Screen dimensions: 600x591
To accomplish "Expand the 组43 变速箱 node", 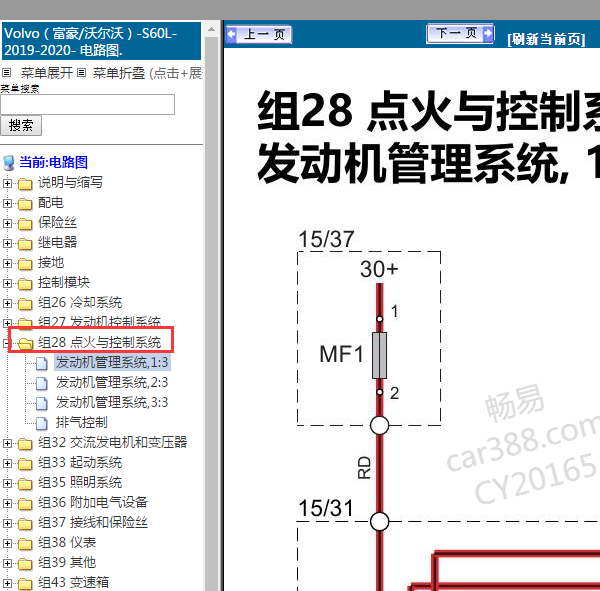I will [x=7, y=583].
